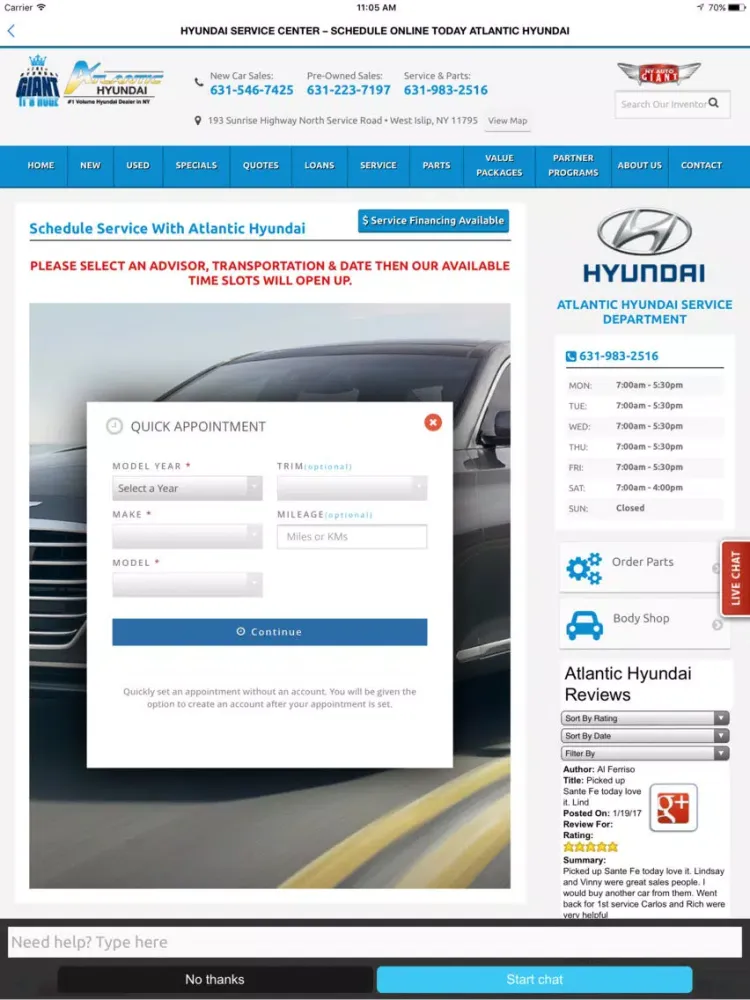Screen dimensions: 750x1000
Task: Click the Continue button
Action: pos(270,631)
